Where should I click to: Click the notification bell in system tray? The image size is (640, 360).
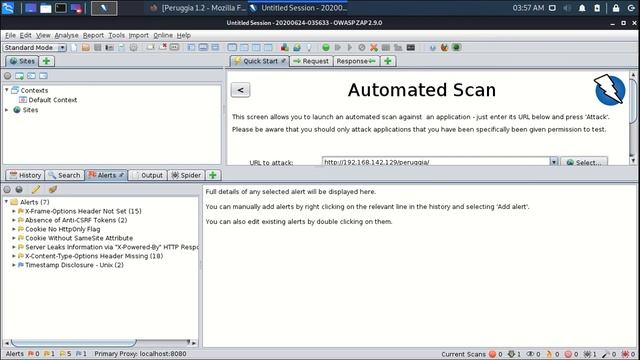(582, 8)
